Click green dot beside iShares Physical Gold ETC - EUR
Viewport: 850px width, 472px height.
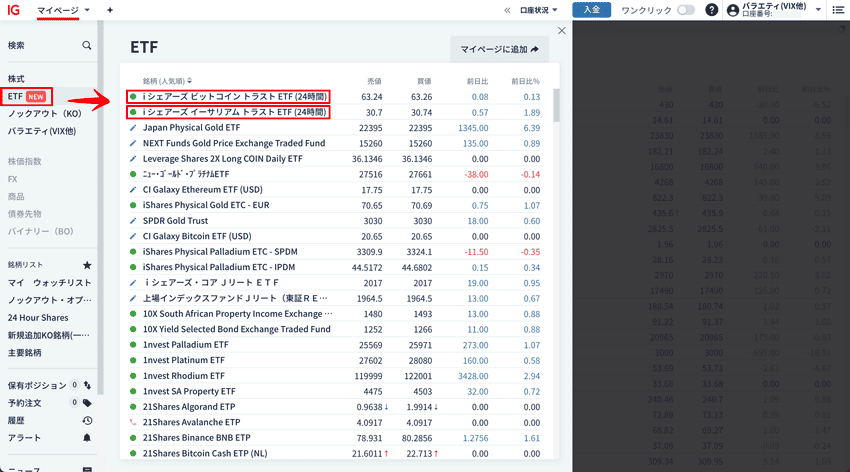pyautogui.click(x=133, y=205)
